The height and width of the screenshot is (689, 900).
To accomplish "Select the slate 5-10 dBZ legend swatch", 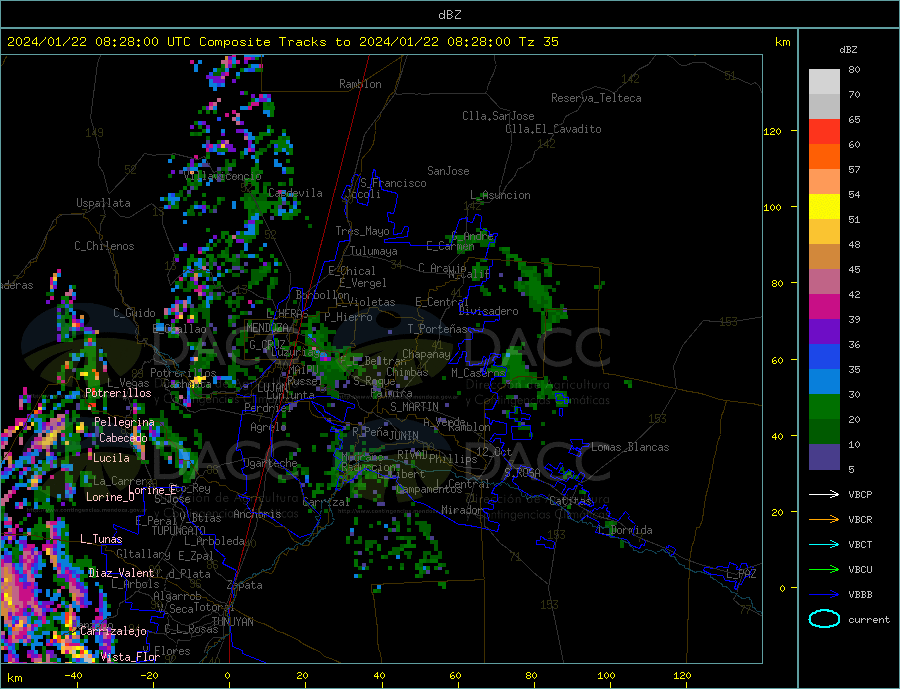I will tap(824, 457).
